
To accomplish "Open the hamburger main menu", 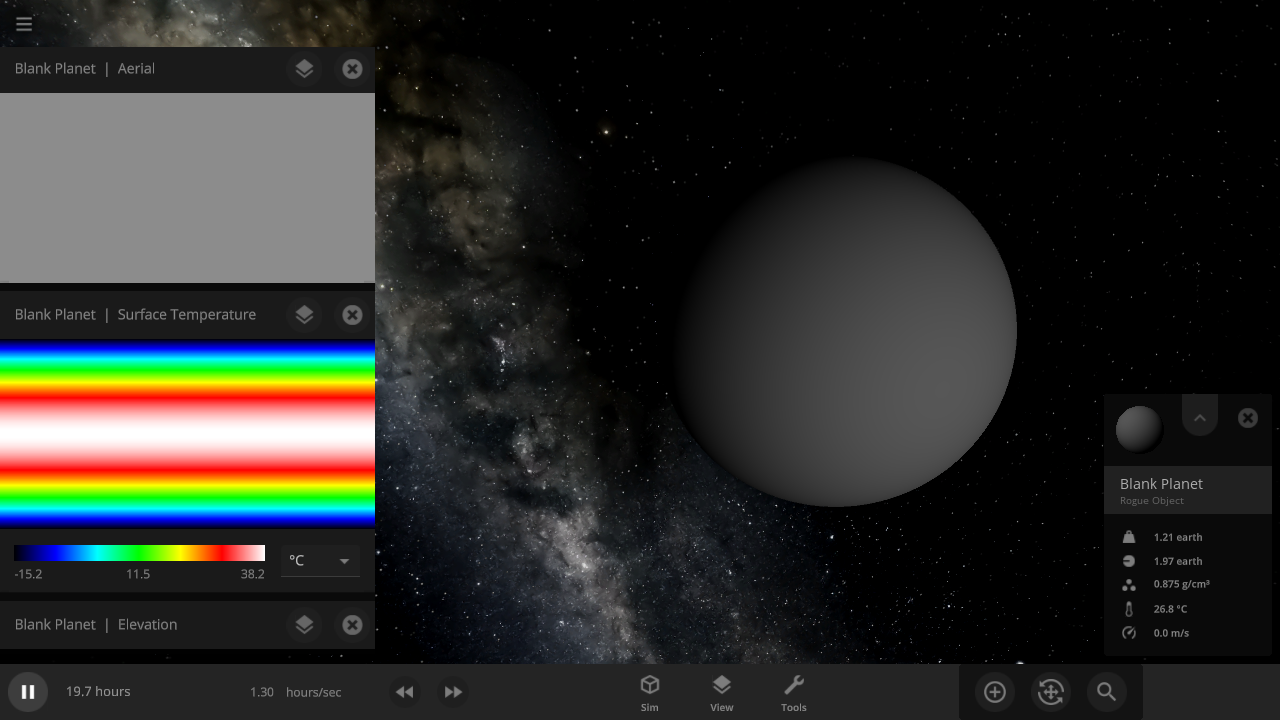I will (x=24, y=24).
